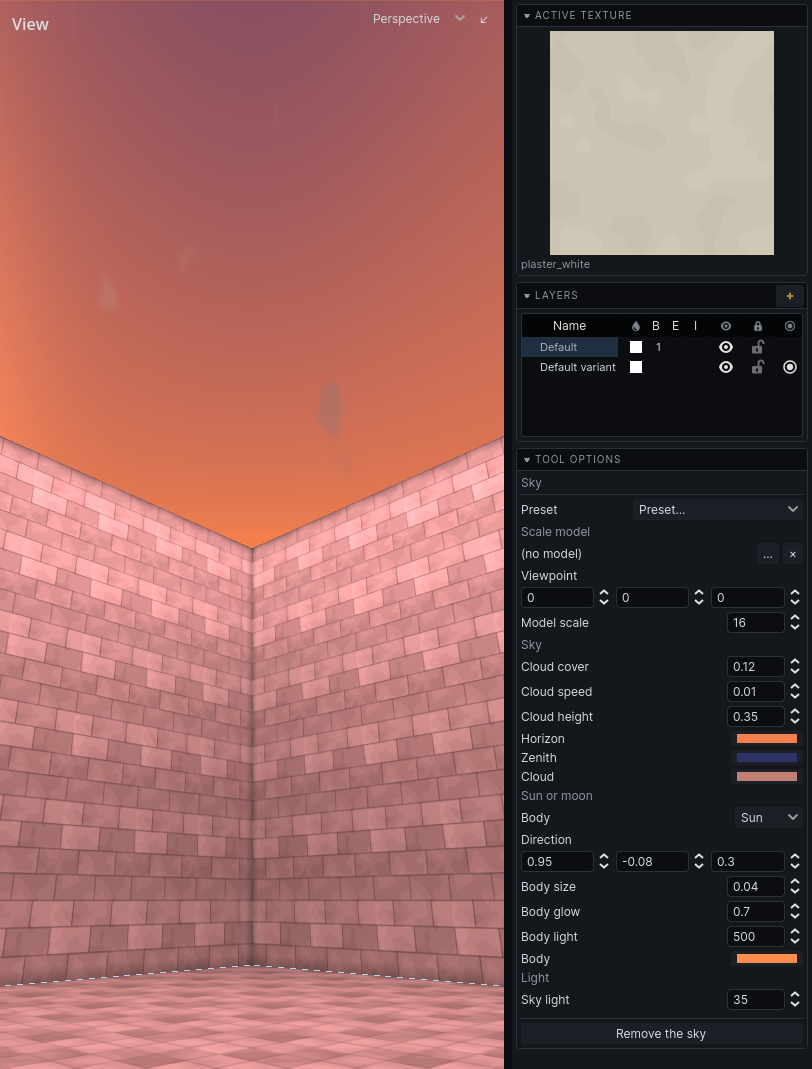This screenshot has height=1069, width=812.
Task: Adjust first Viewpoint value using stepper arrows
Action: 603,597
